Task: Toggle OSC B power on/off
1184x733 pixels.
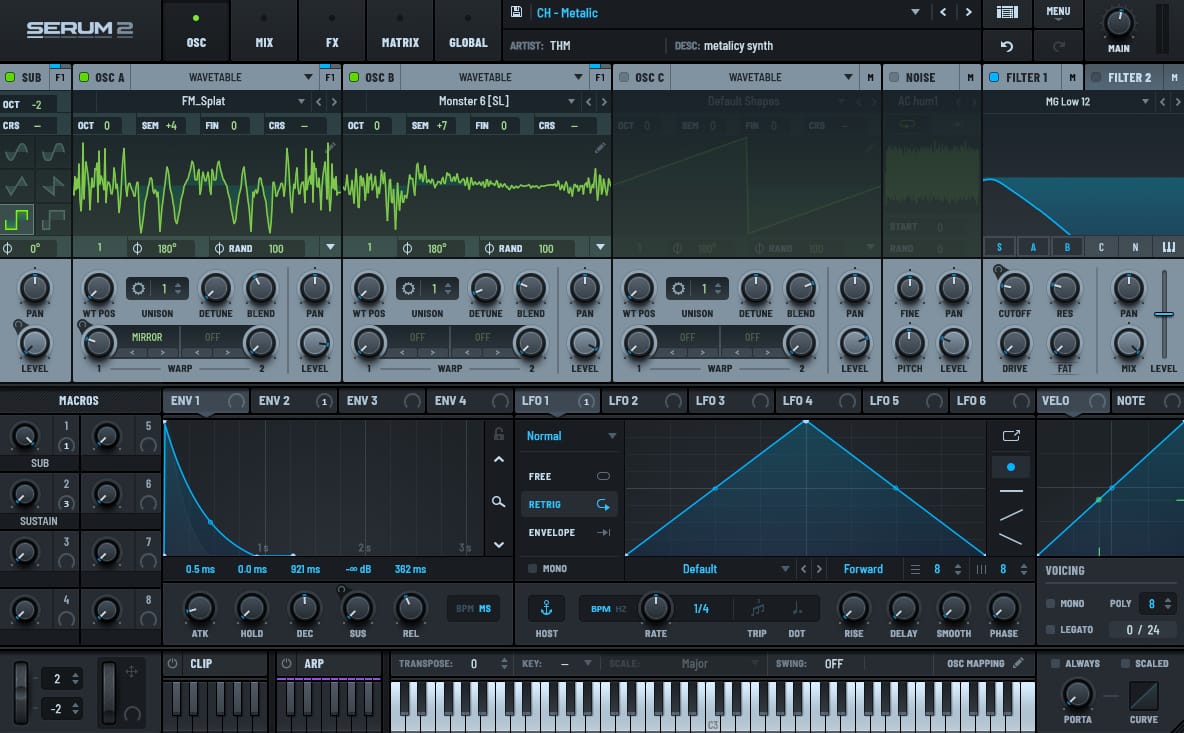Action: pyautogui.click(x=353, y=77)
